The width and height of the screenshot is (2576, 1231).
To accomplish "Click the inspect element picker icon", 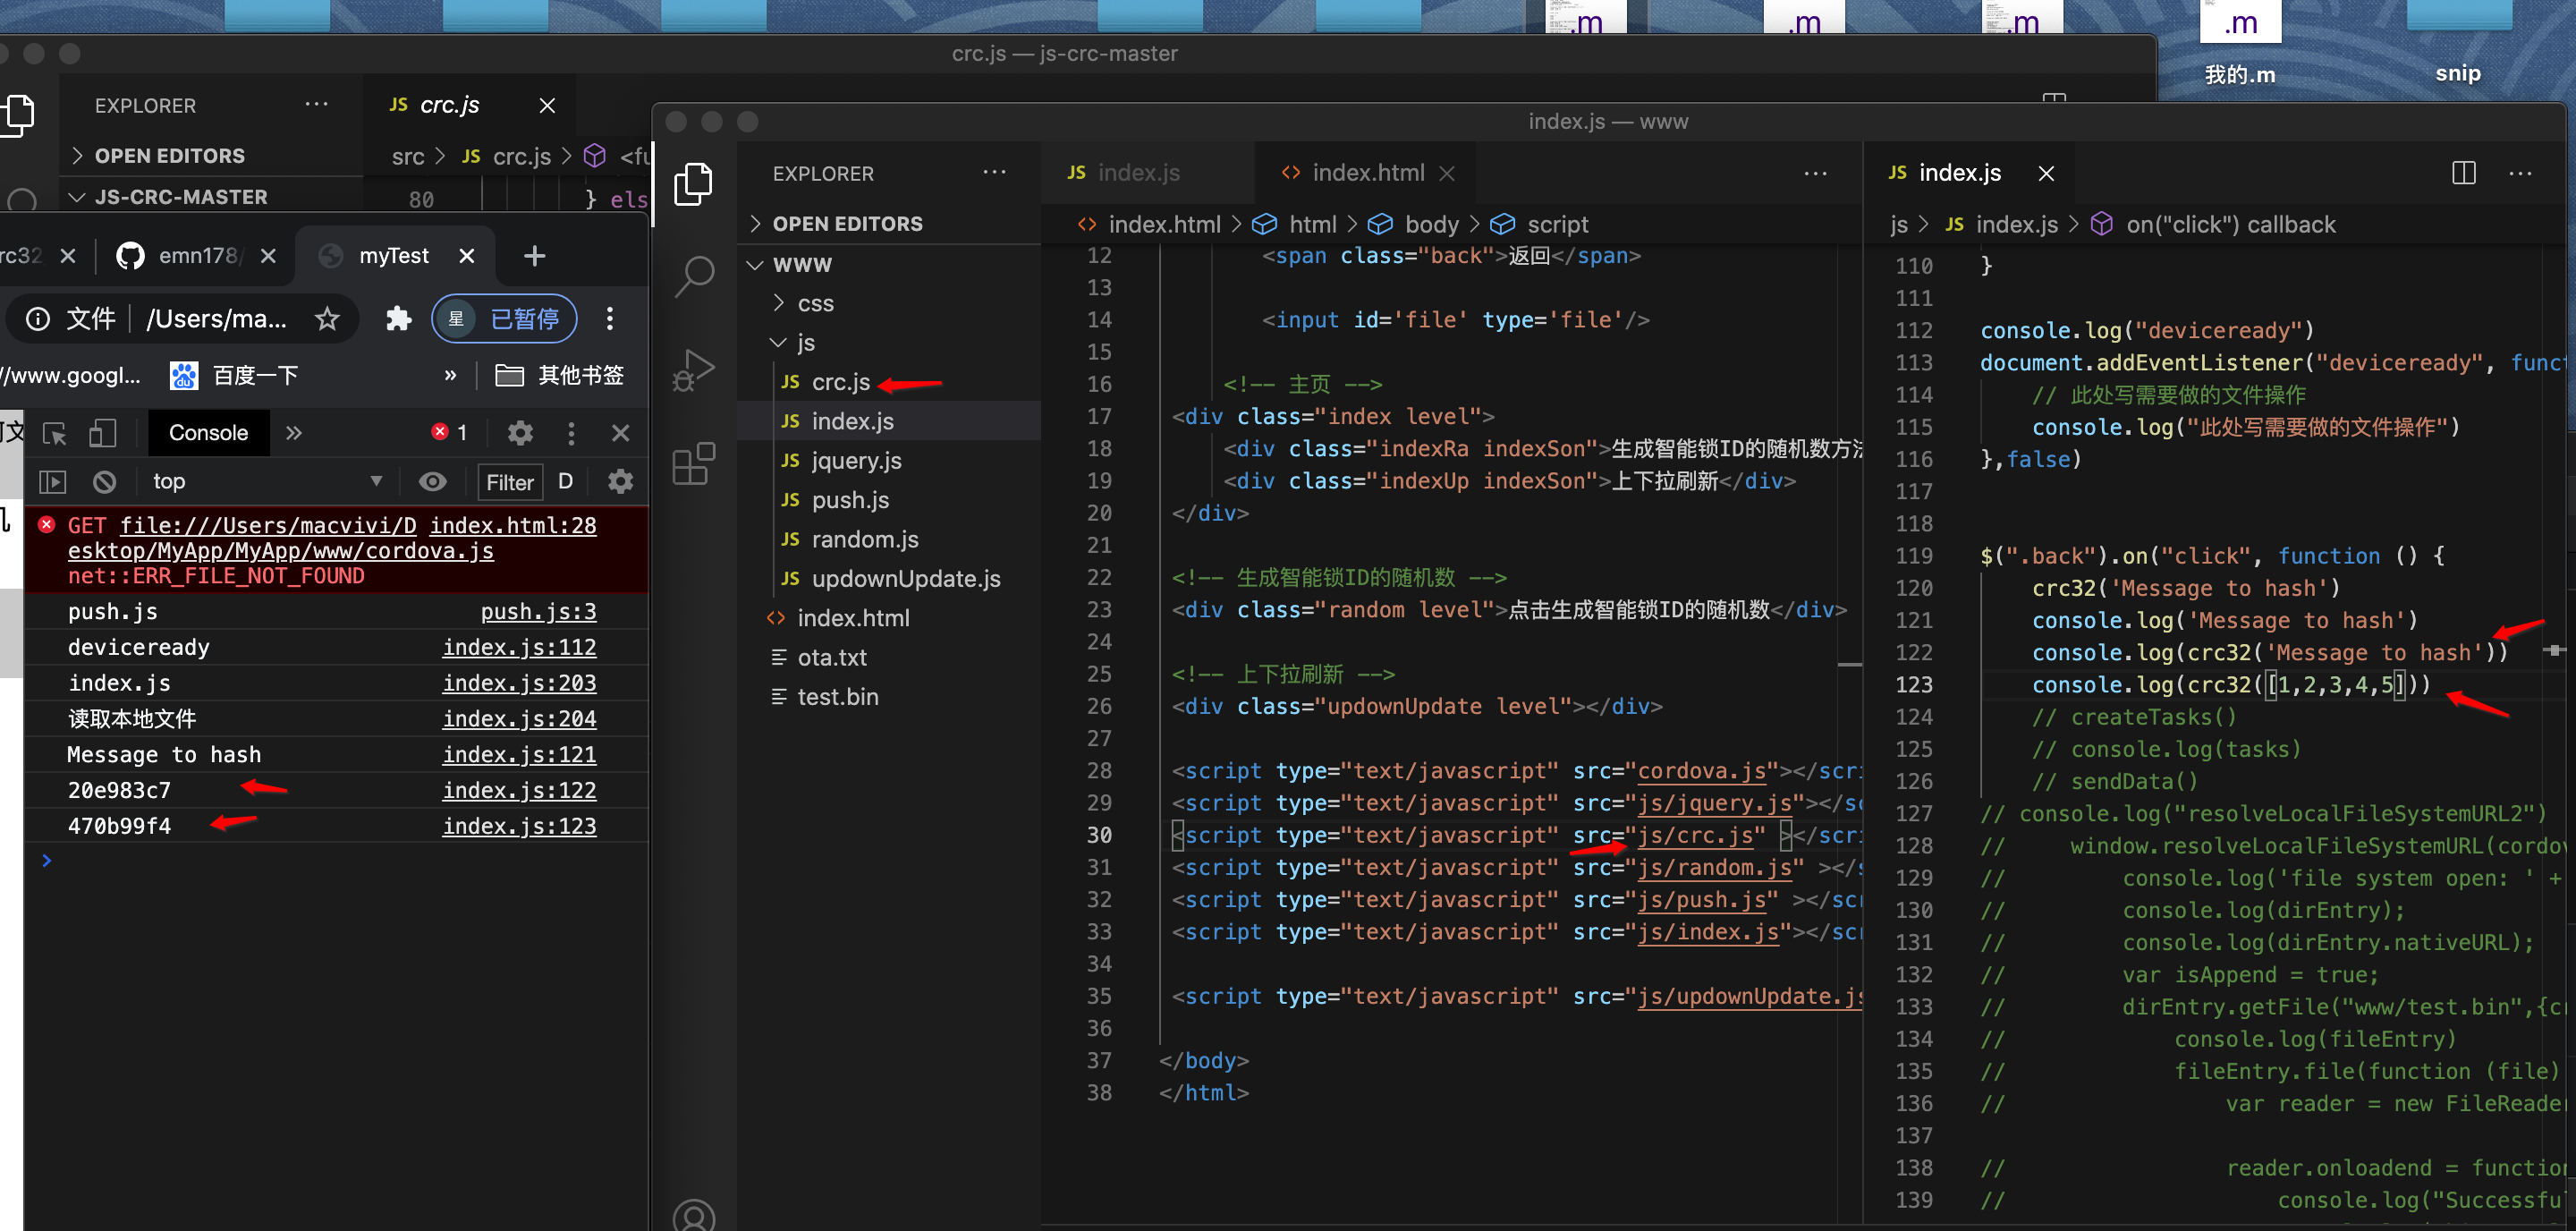I will [x=55, y=433].
